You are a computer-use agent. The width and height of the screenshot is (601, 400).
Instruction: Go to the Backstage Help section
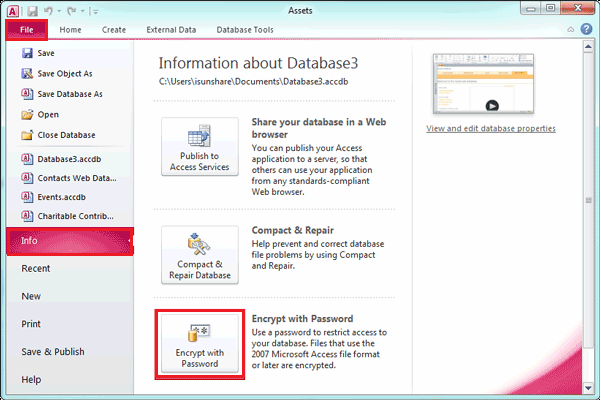pyautogui.click(x=31, y=380)
